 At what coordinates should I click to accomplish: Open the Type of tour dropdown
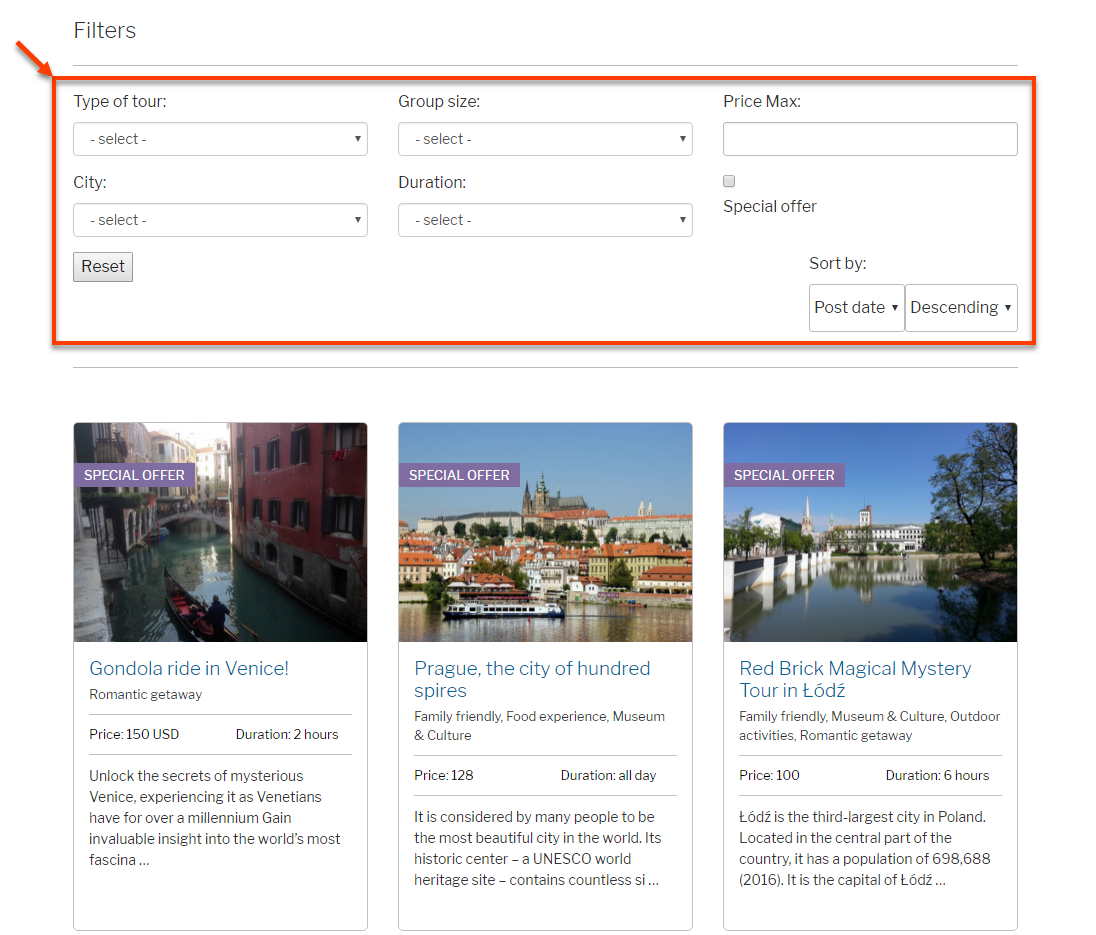(220, 139)
